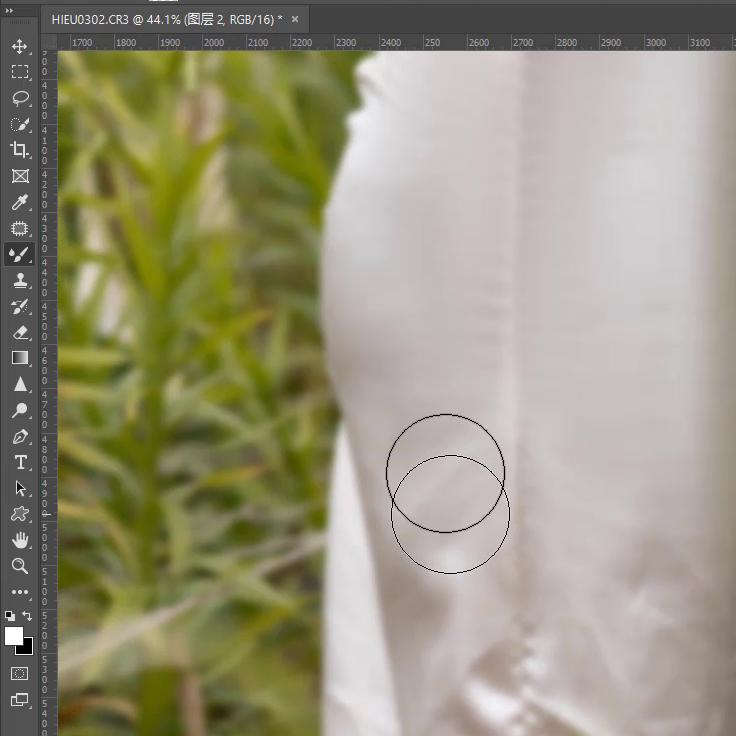736x736 pixels.
Task: Select the Pen tool
Action: 19,437
